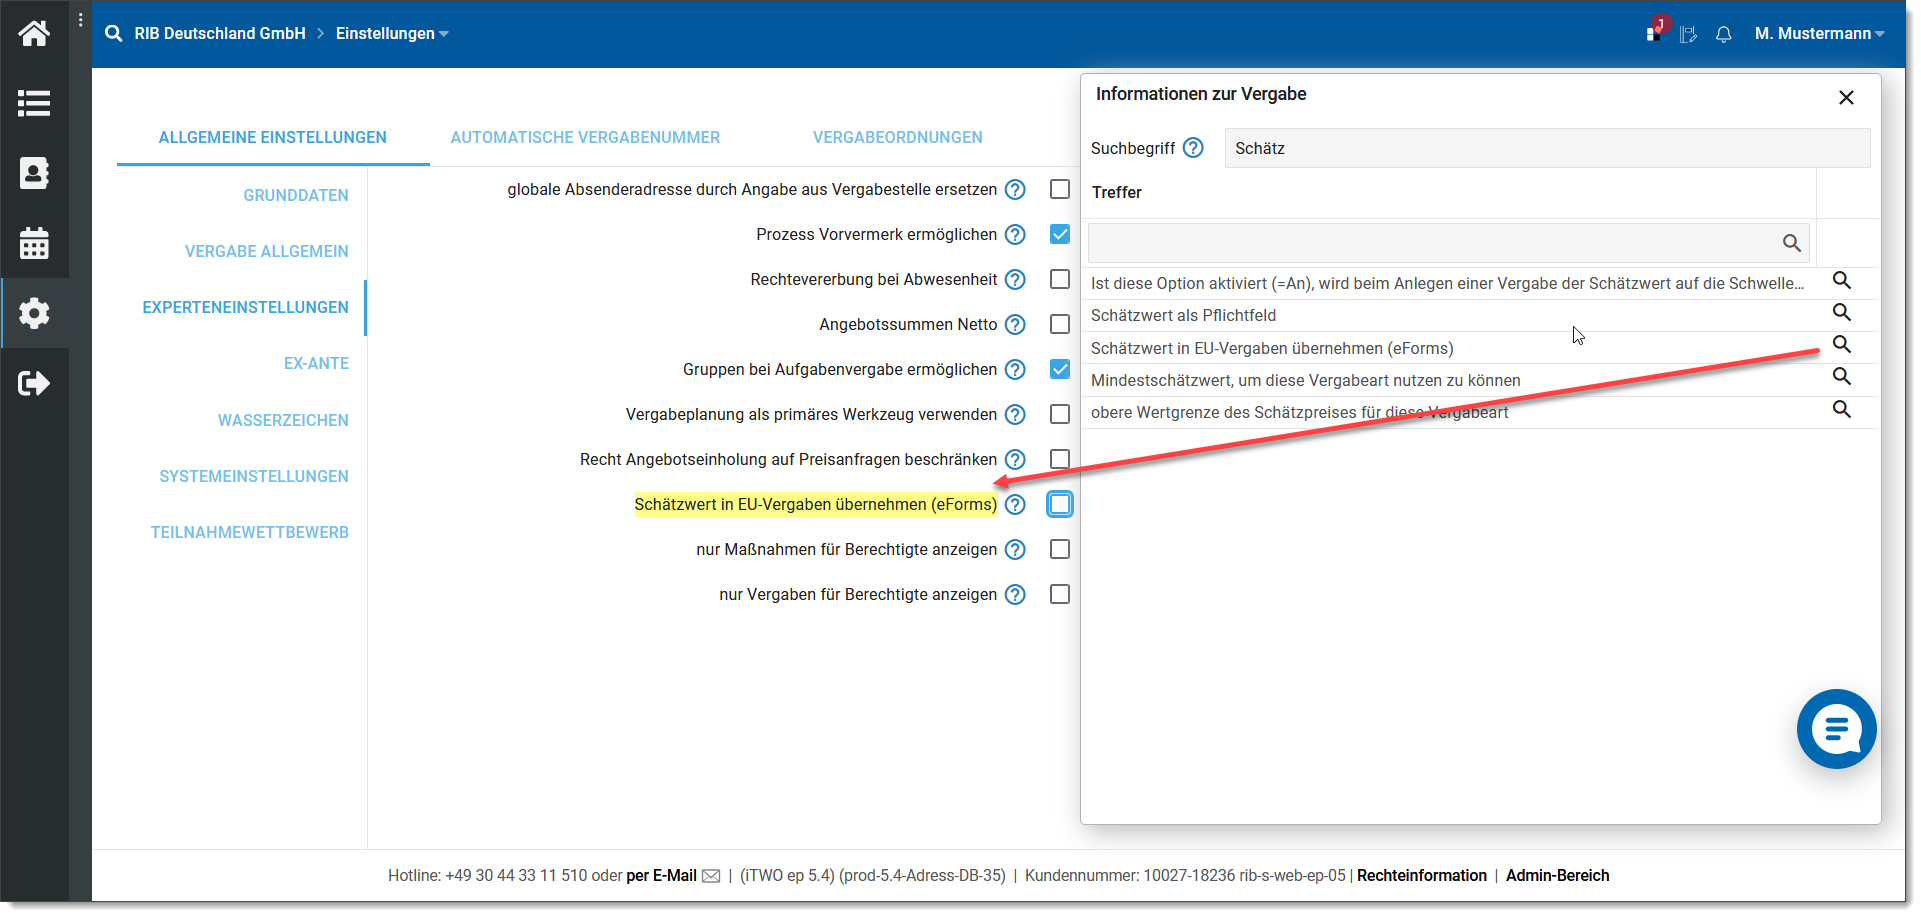Switch to Vergabeordnungen tab

(x=897, y=137)
